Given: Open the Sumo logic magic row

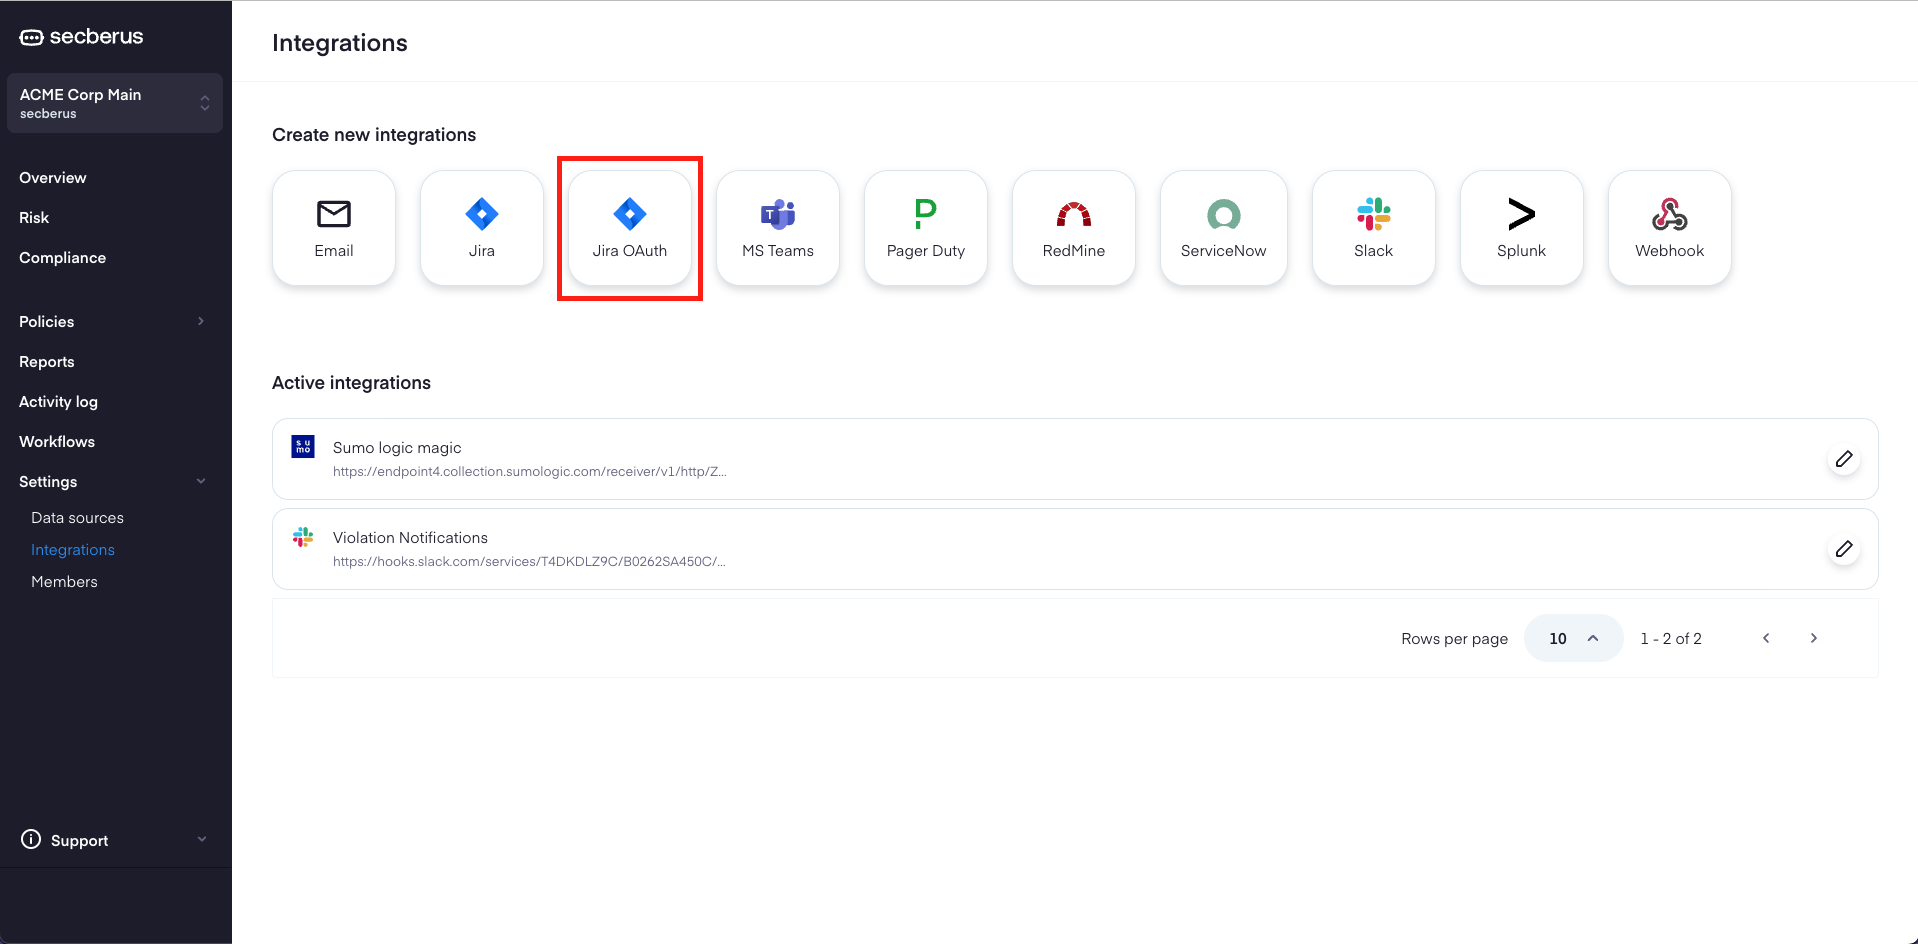Looking at the screenshot, I should 1075,459.
